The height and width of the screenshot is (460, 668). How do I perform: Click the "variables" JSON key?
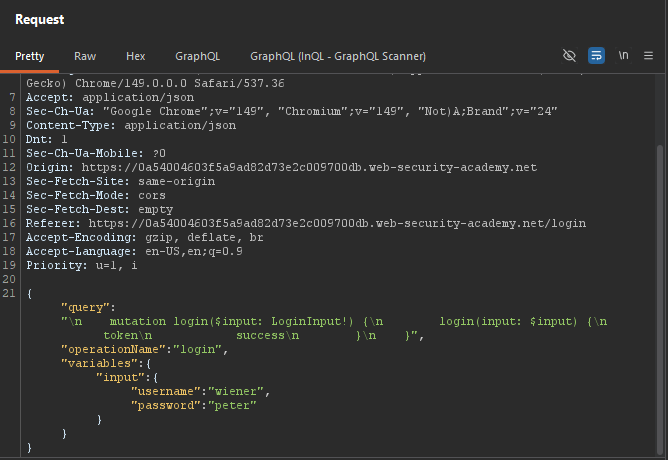click(99, 364)
